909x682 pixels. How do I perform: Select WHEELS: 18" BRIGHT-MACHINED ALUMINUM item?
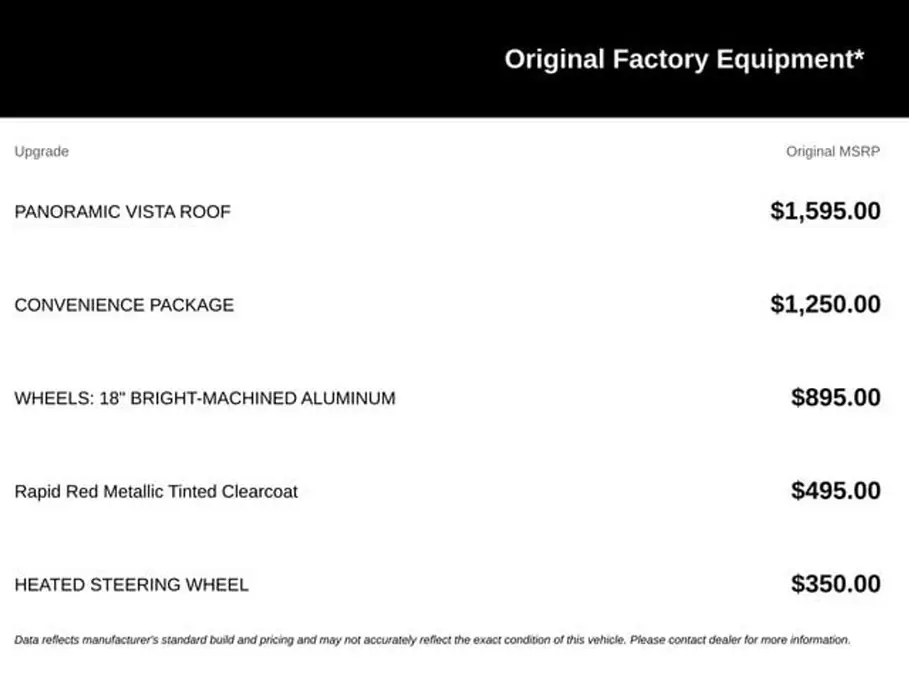(205, 398)
